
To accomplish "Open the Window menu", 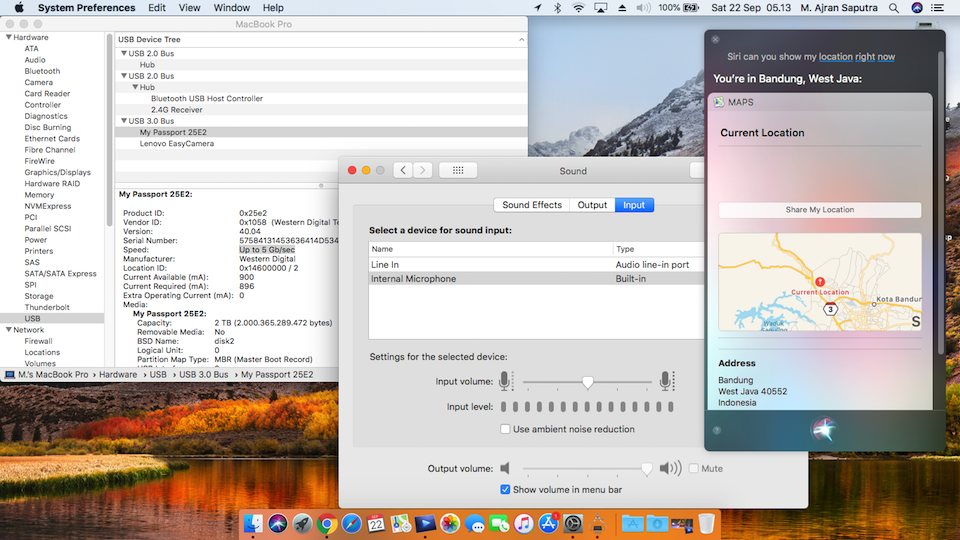I will click(231, 8).
